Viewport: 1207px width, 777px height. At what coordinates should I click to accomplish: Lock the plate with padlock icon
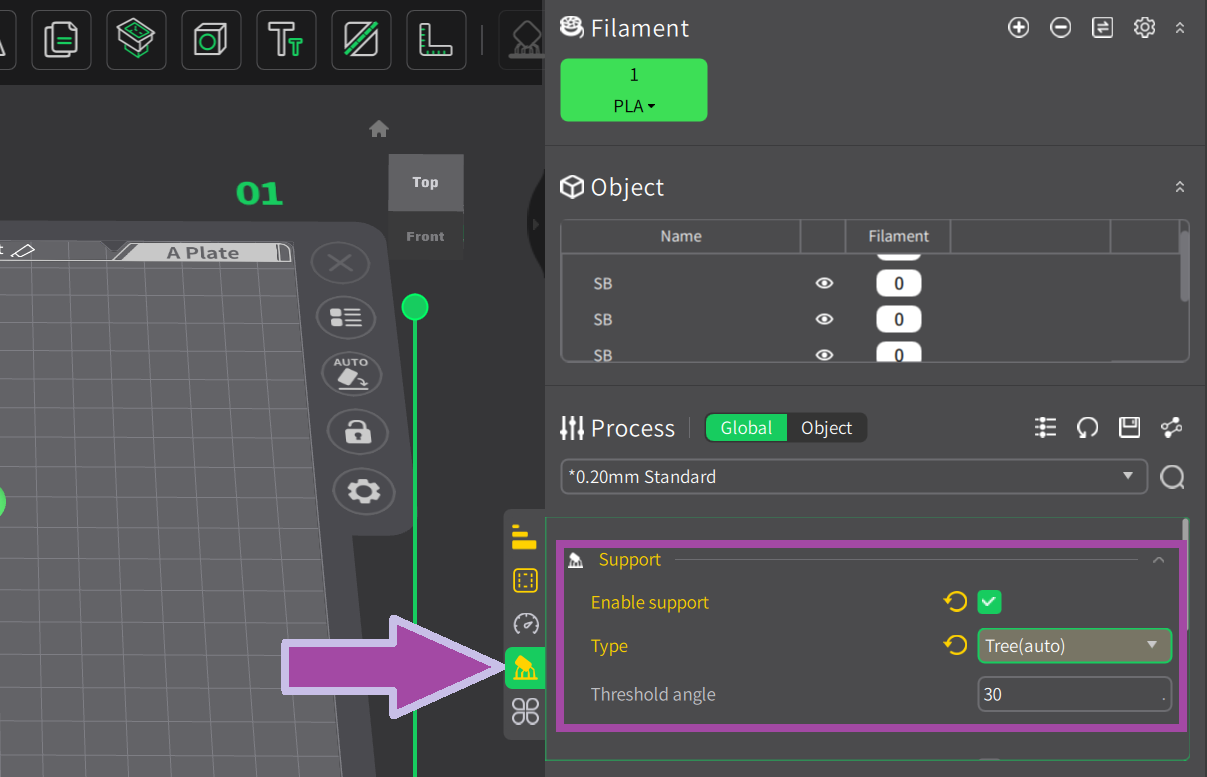coord(357,432)
